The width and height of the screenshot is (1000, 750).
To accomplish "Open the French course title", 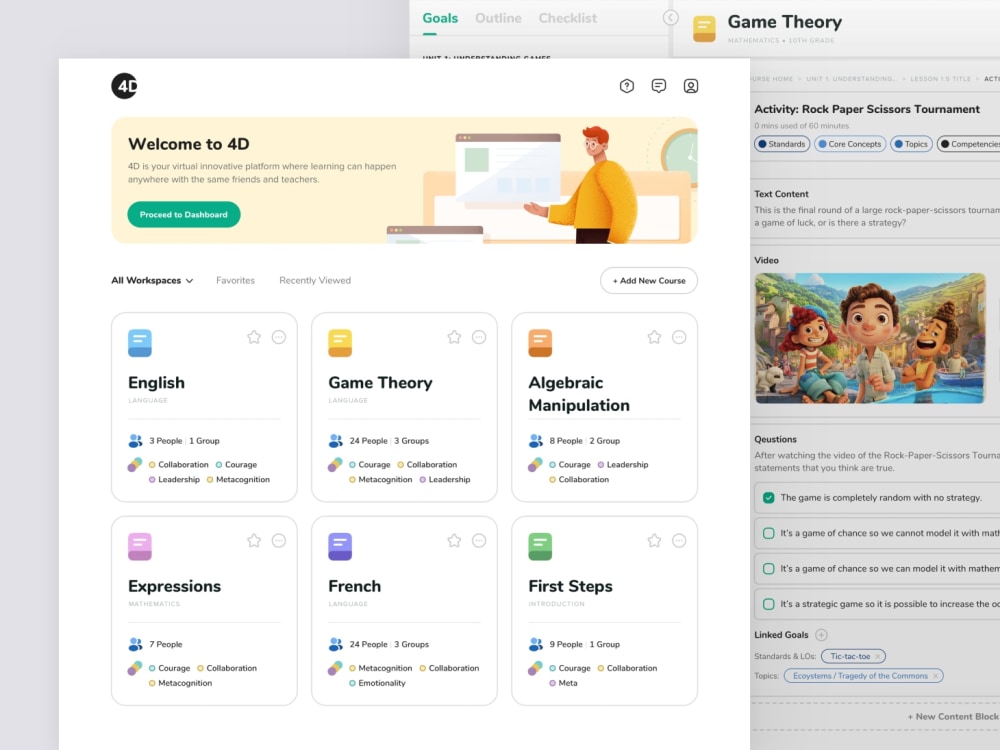I will pyautogui.click(x=355, y=586).
